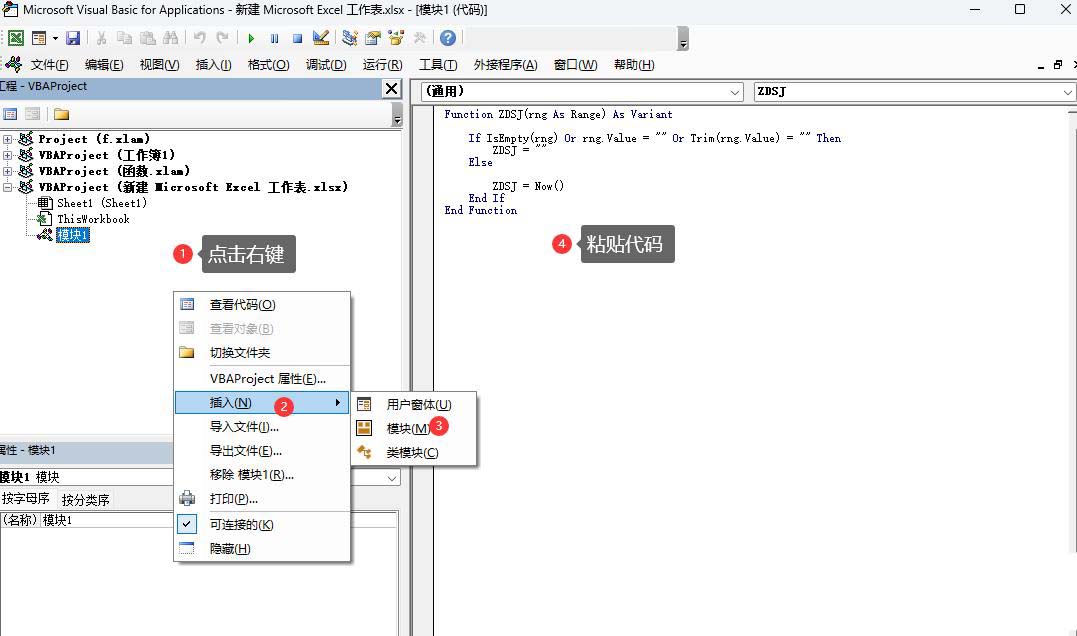
Task: Toggle the 隐藏 option in the context menu
Action: click(229, 548)
